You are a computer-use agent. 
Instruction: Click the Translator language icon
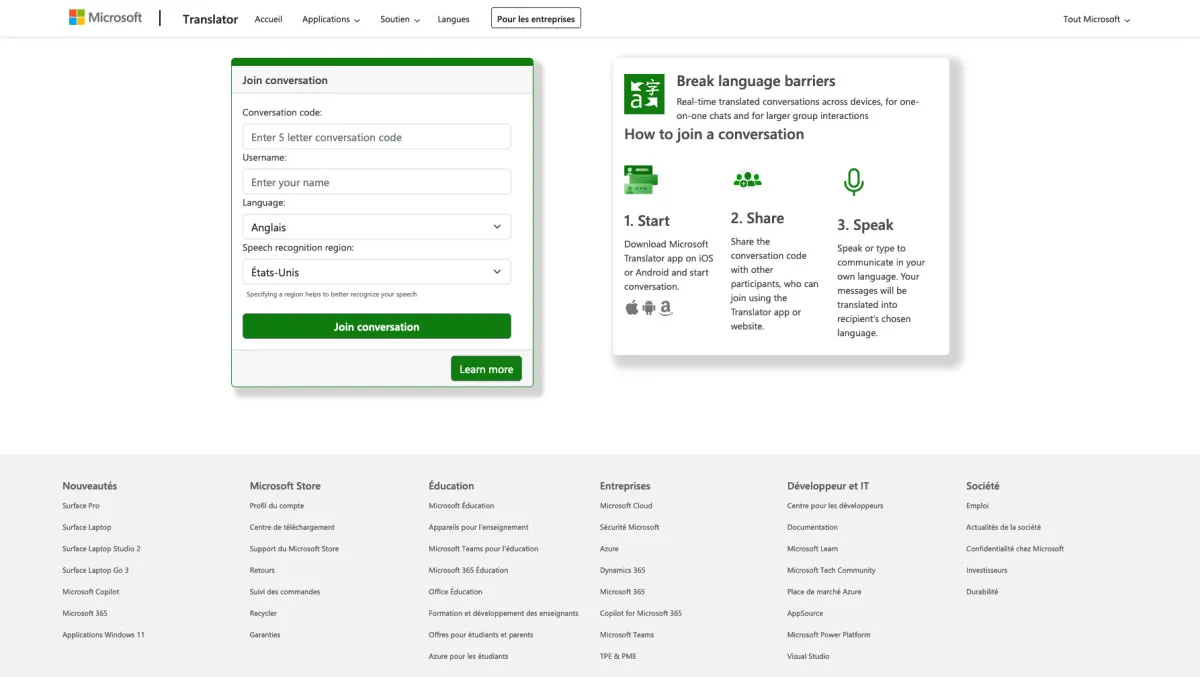tap(644, 94)
